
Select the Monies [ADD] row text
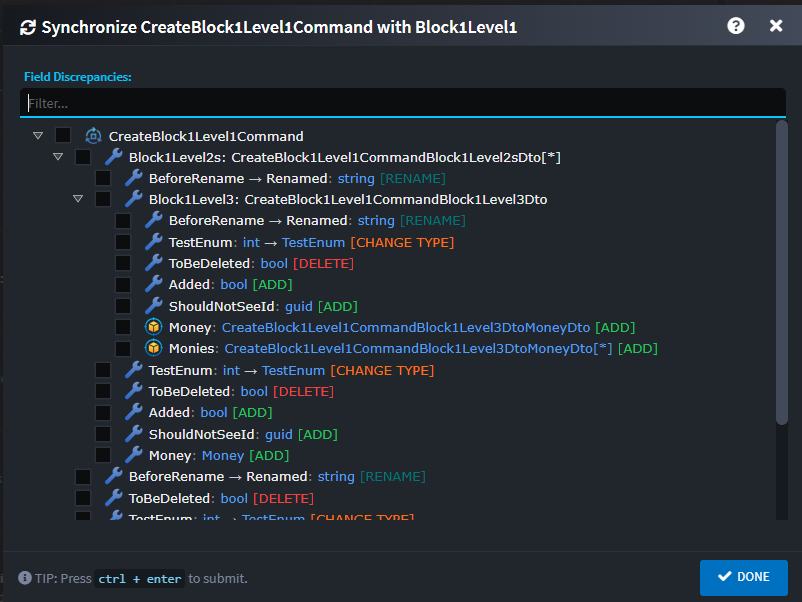click(413, 348)
